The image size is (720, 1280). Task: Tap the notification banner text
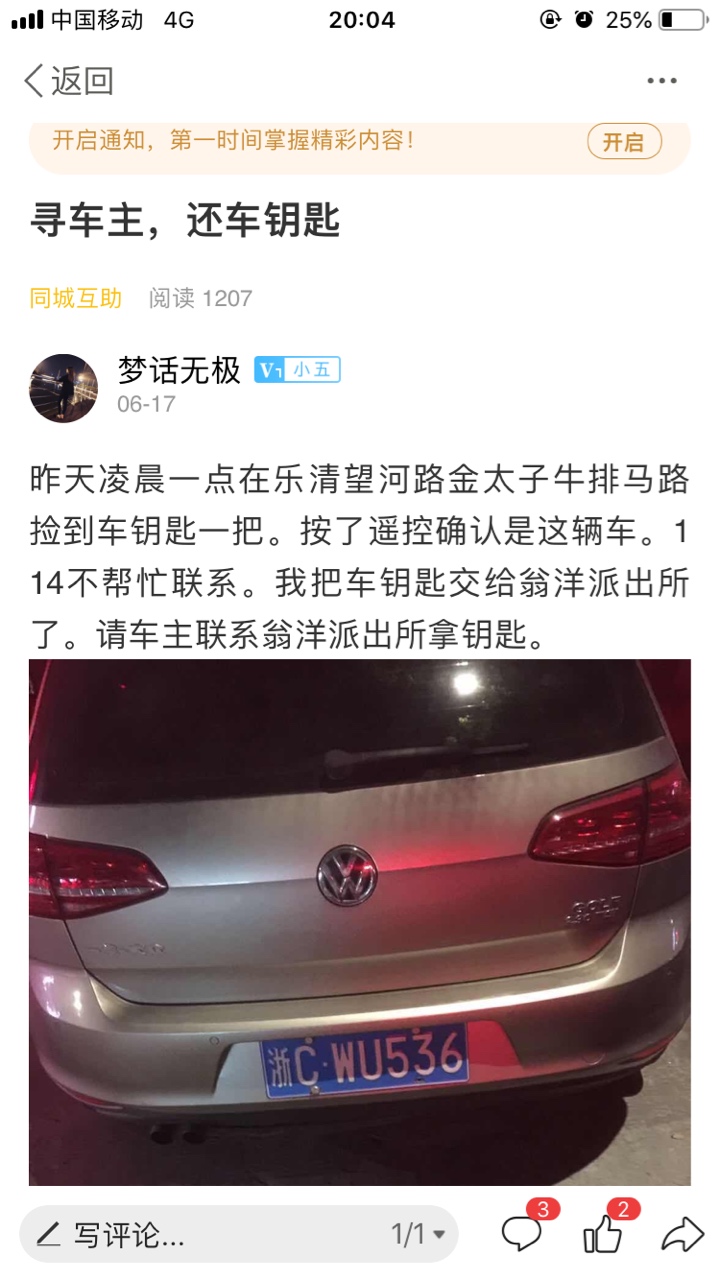click(x=233, y=141)
